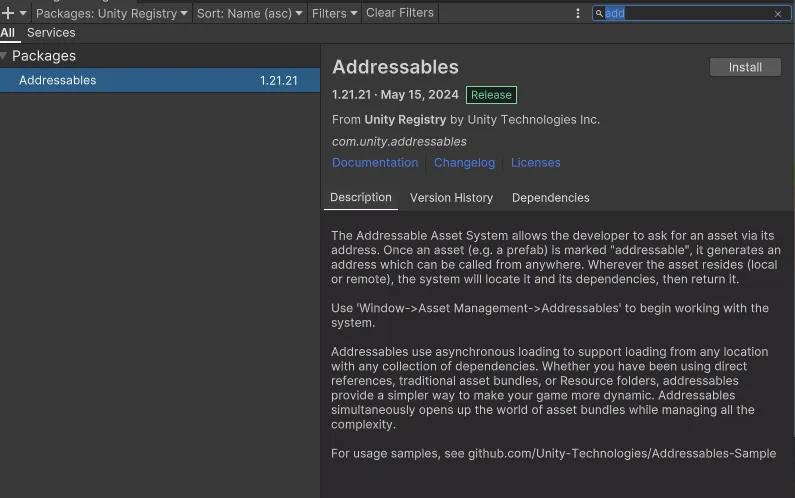
Task: Click the plus add package icon
Action: click(x=8, y=13)
